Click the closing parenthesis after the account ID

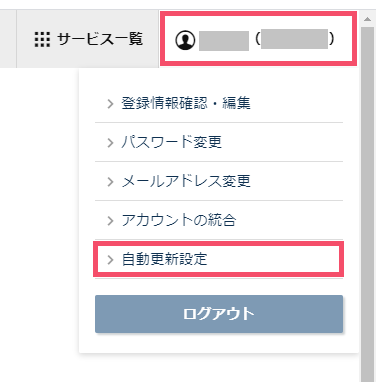pos(331,39)
